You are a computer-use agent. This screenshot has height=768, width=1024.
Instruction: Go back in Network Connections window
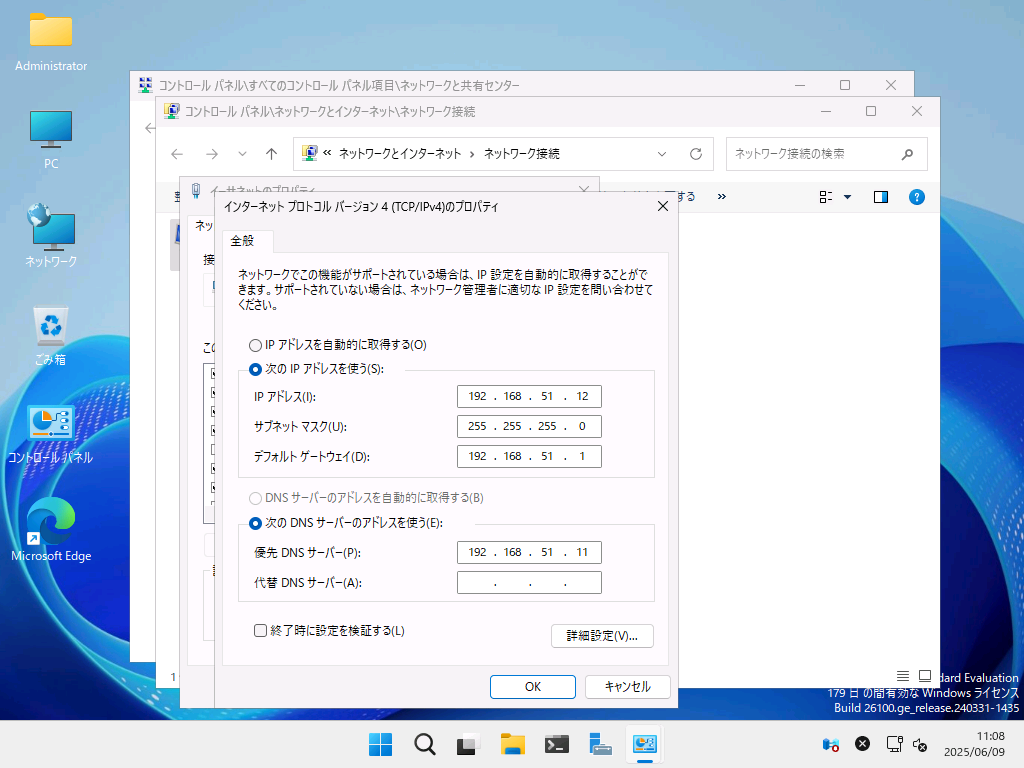coord(177,154)
